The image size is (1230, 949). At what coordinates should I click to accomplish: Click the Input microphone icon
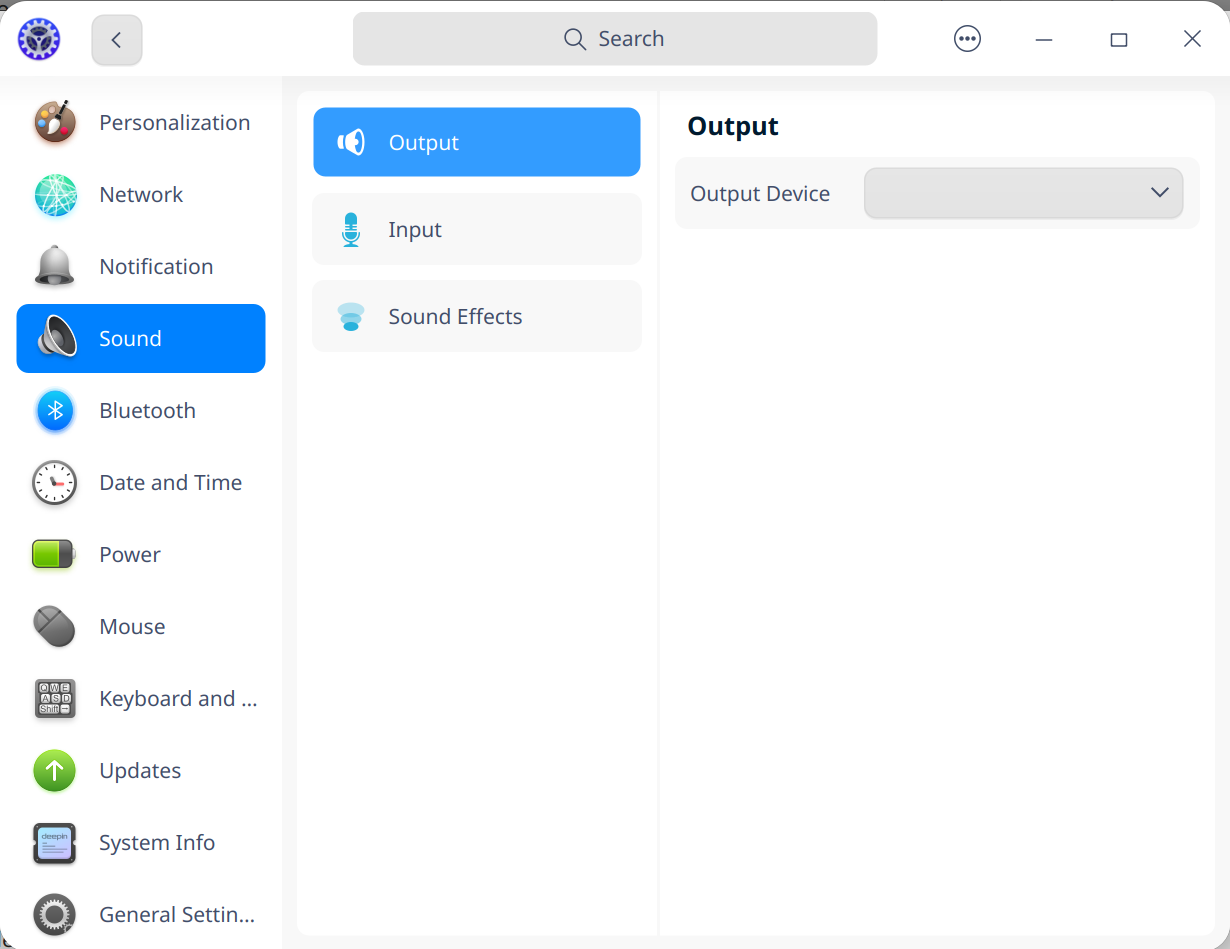point(351,230)
